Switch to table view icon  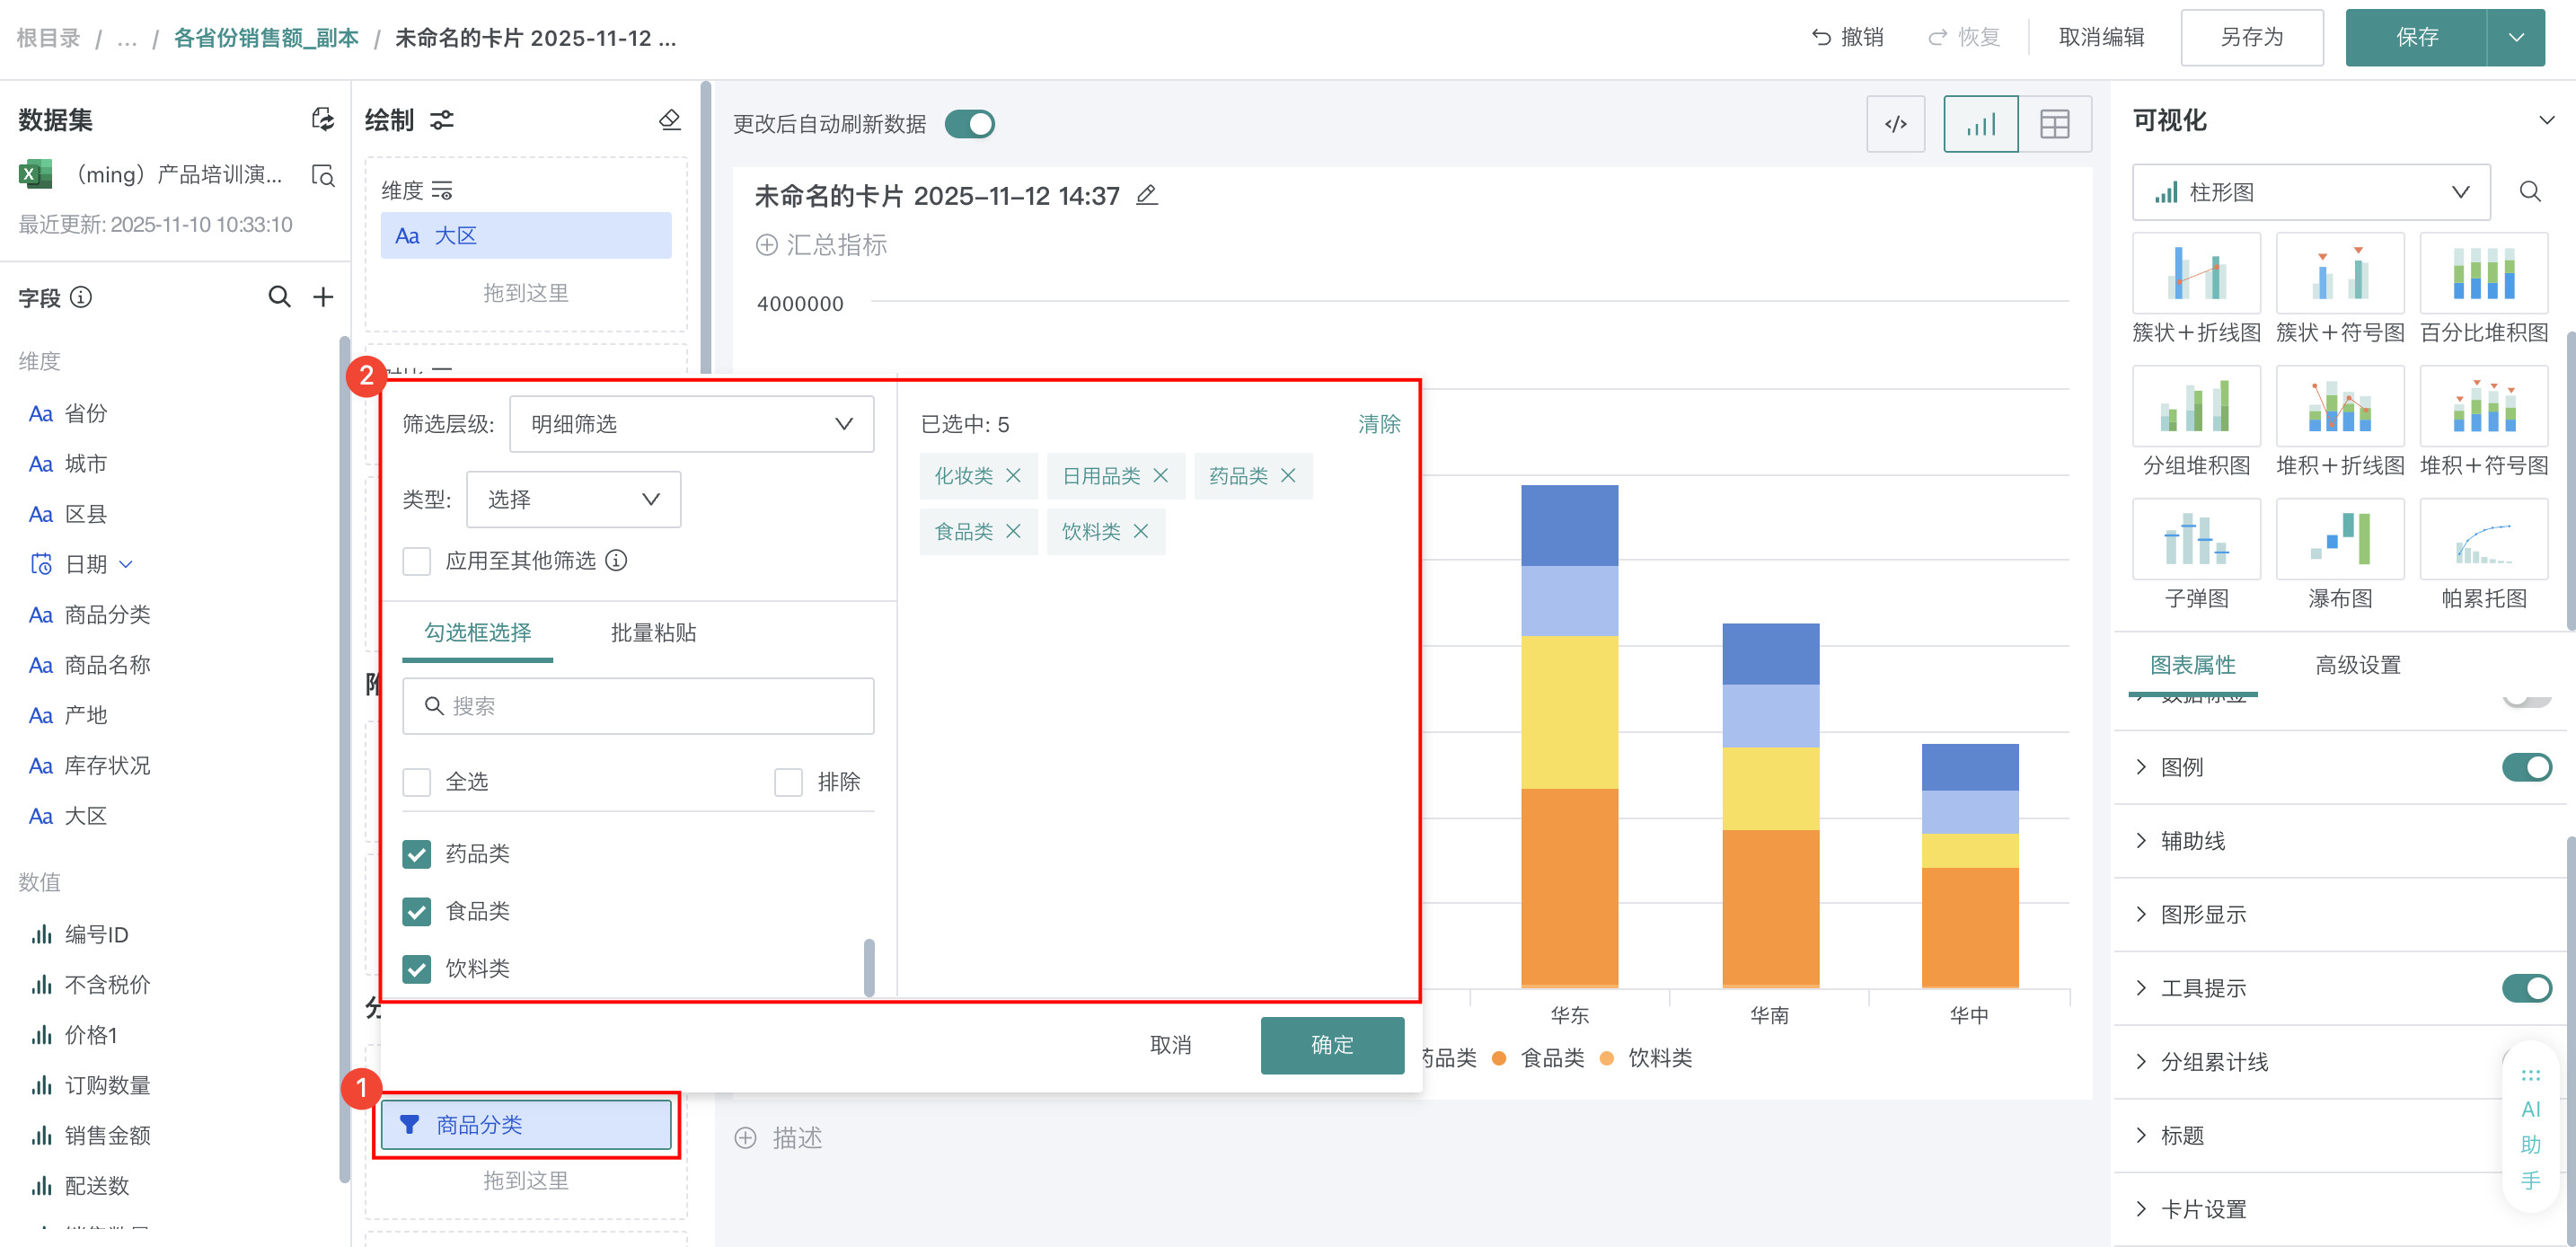pyautogui.click(x=2054, y=124)
